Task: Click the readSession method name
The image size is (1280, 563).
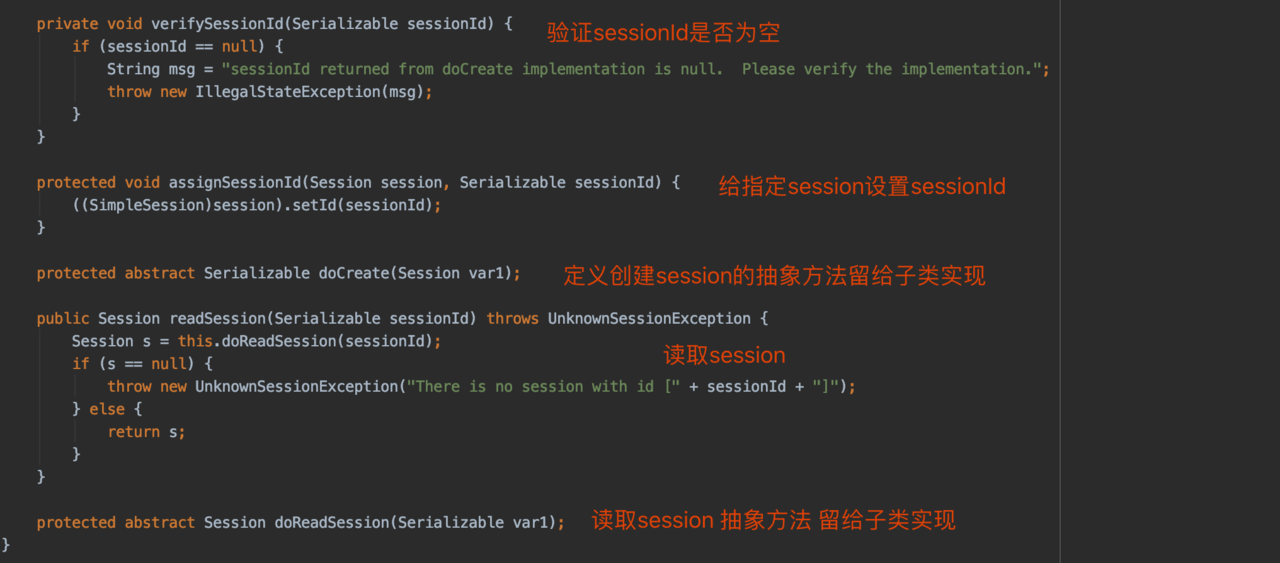Action: (217, 319)
